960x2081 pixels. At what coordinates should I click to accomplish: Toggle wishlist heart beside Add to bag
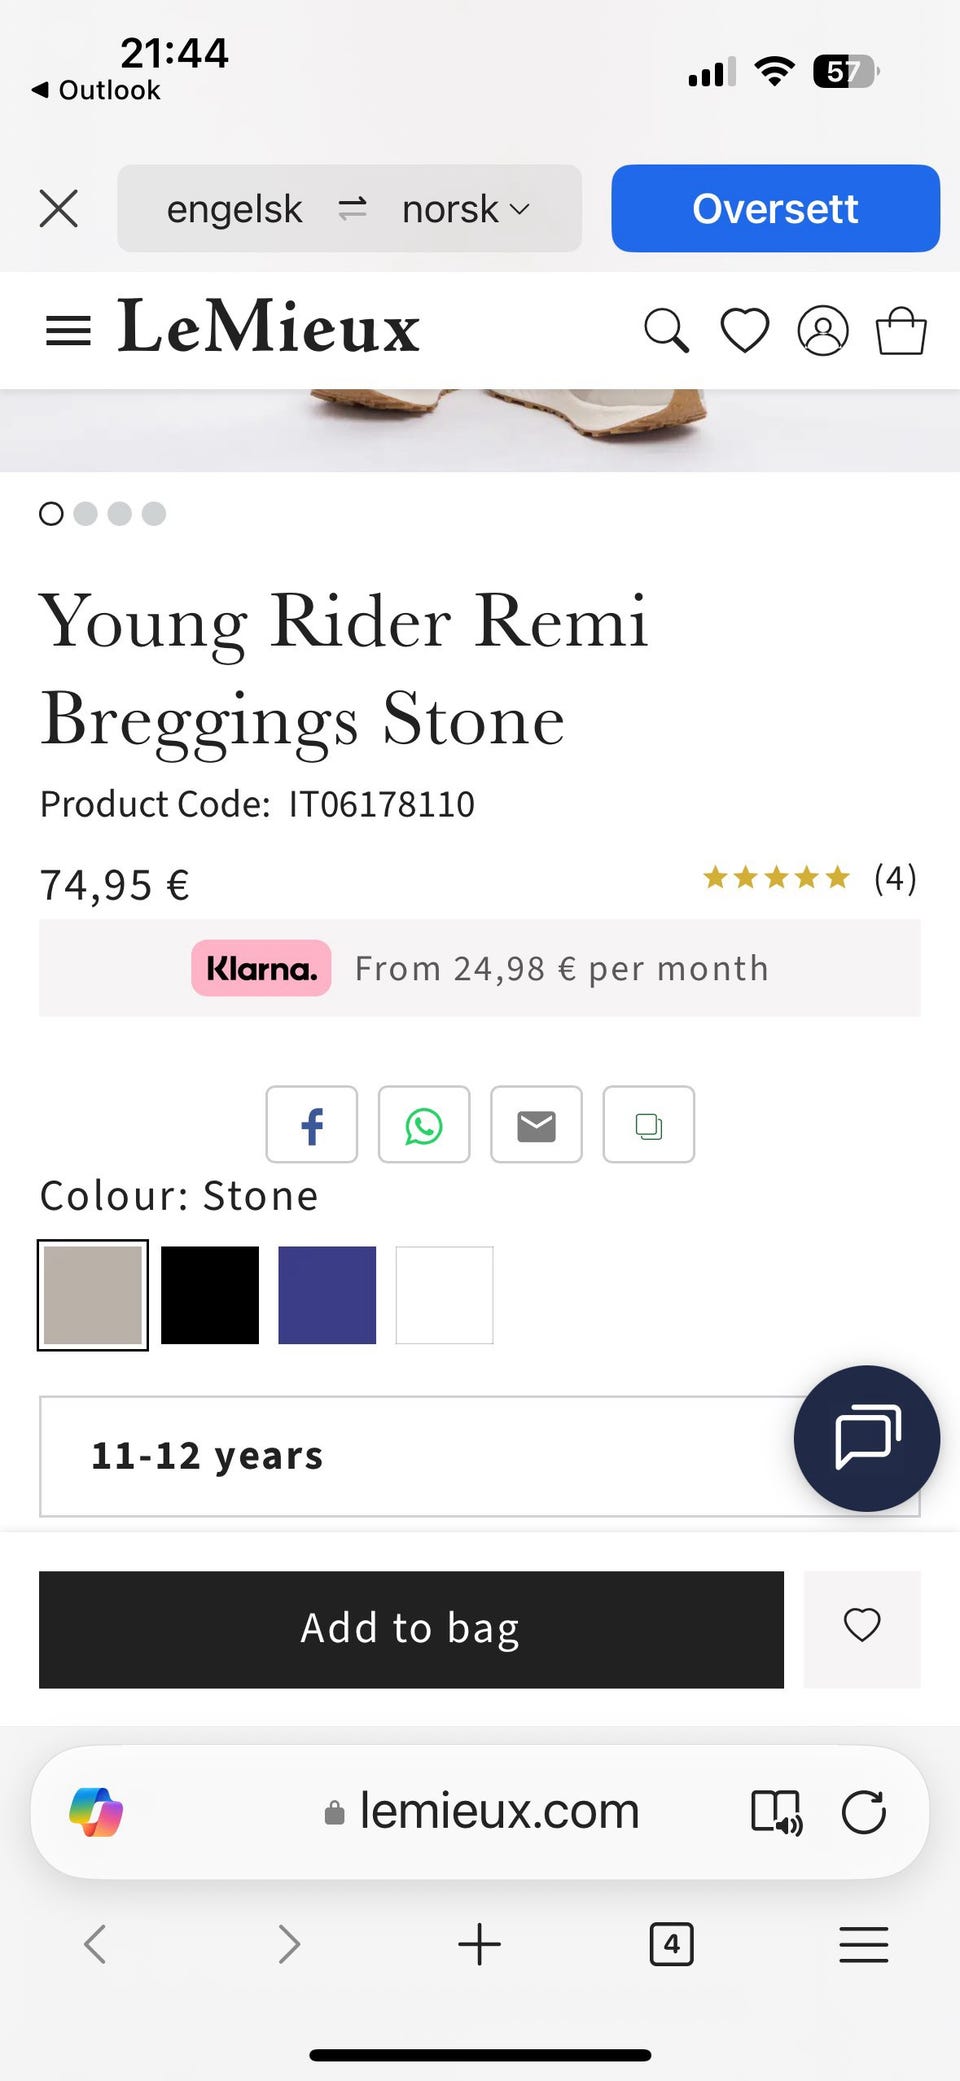click(x=862, y=1629)
